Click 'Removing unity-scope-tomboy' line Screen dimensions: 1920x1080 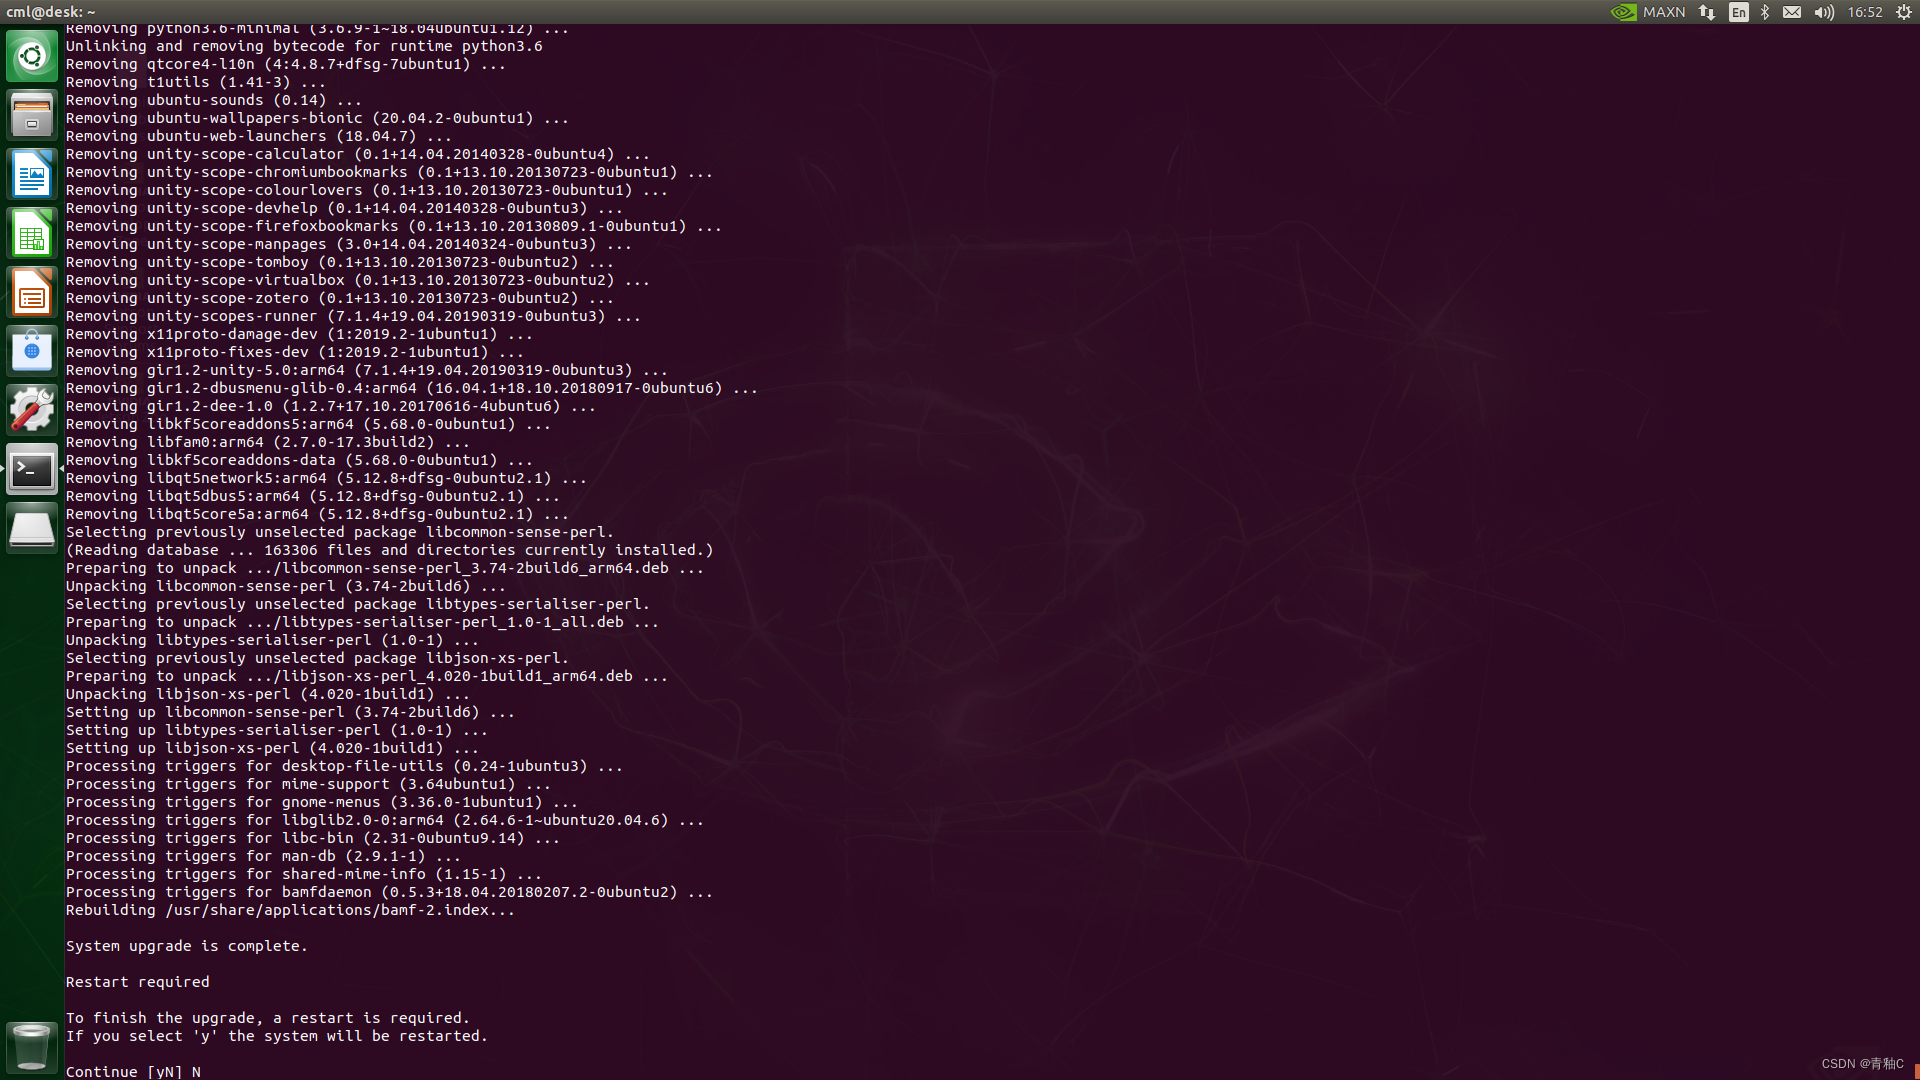[x=340, y=262]
